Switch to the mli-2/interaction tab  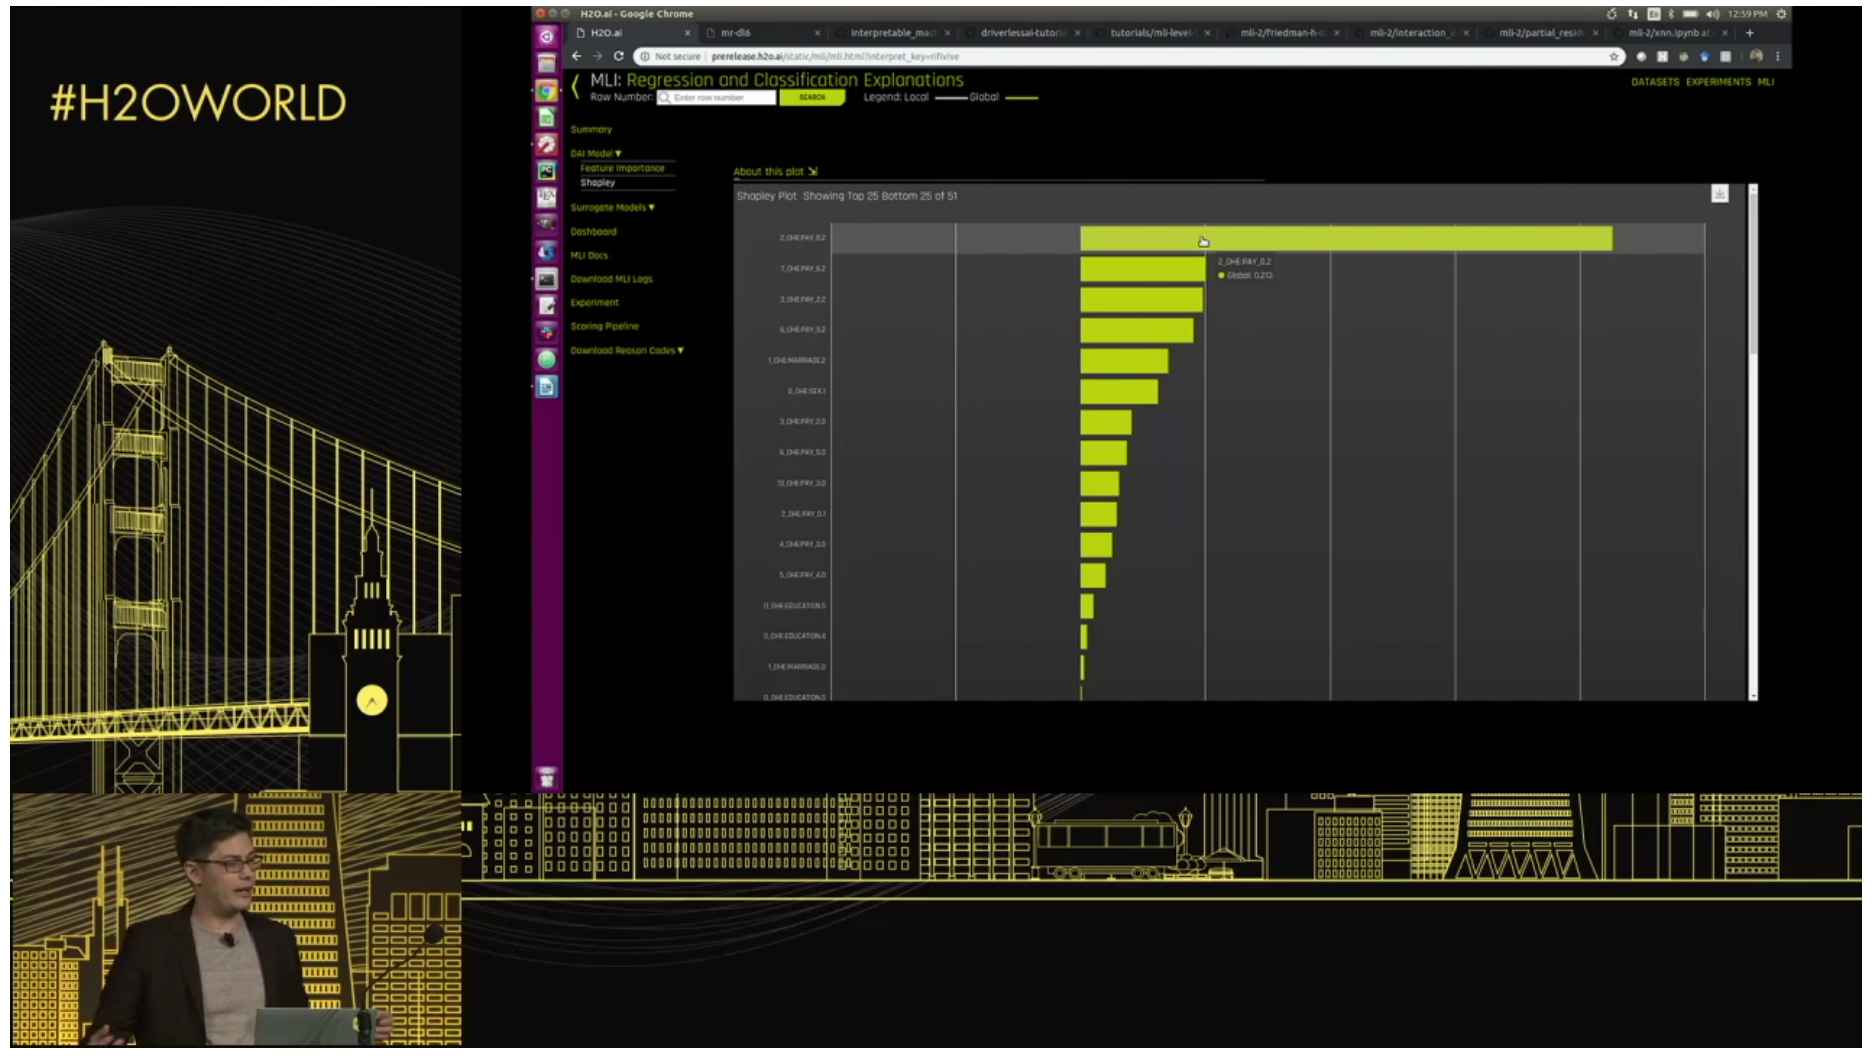(x=1411, y=33)
